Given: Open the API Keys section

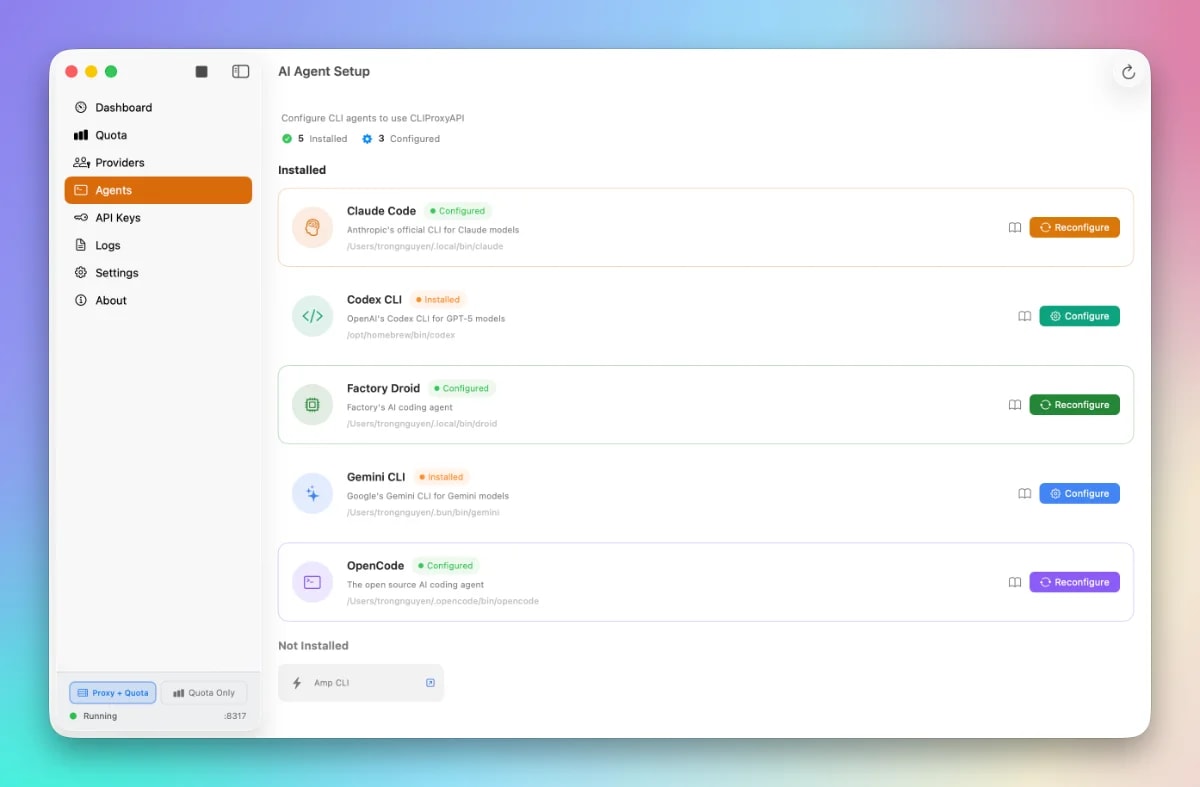Looking at the screenshot, I should click(119, 217).
